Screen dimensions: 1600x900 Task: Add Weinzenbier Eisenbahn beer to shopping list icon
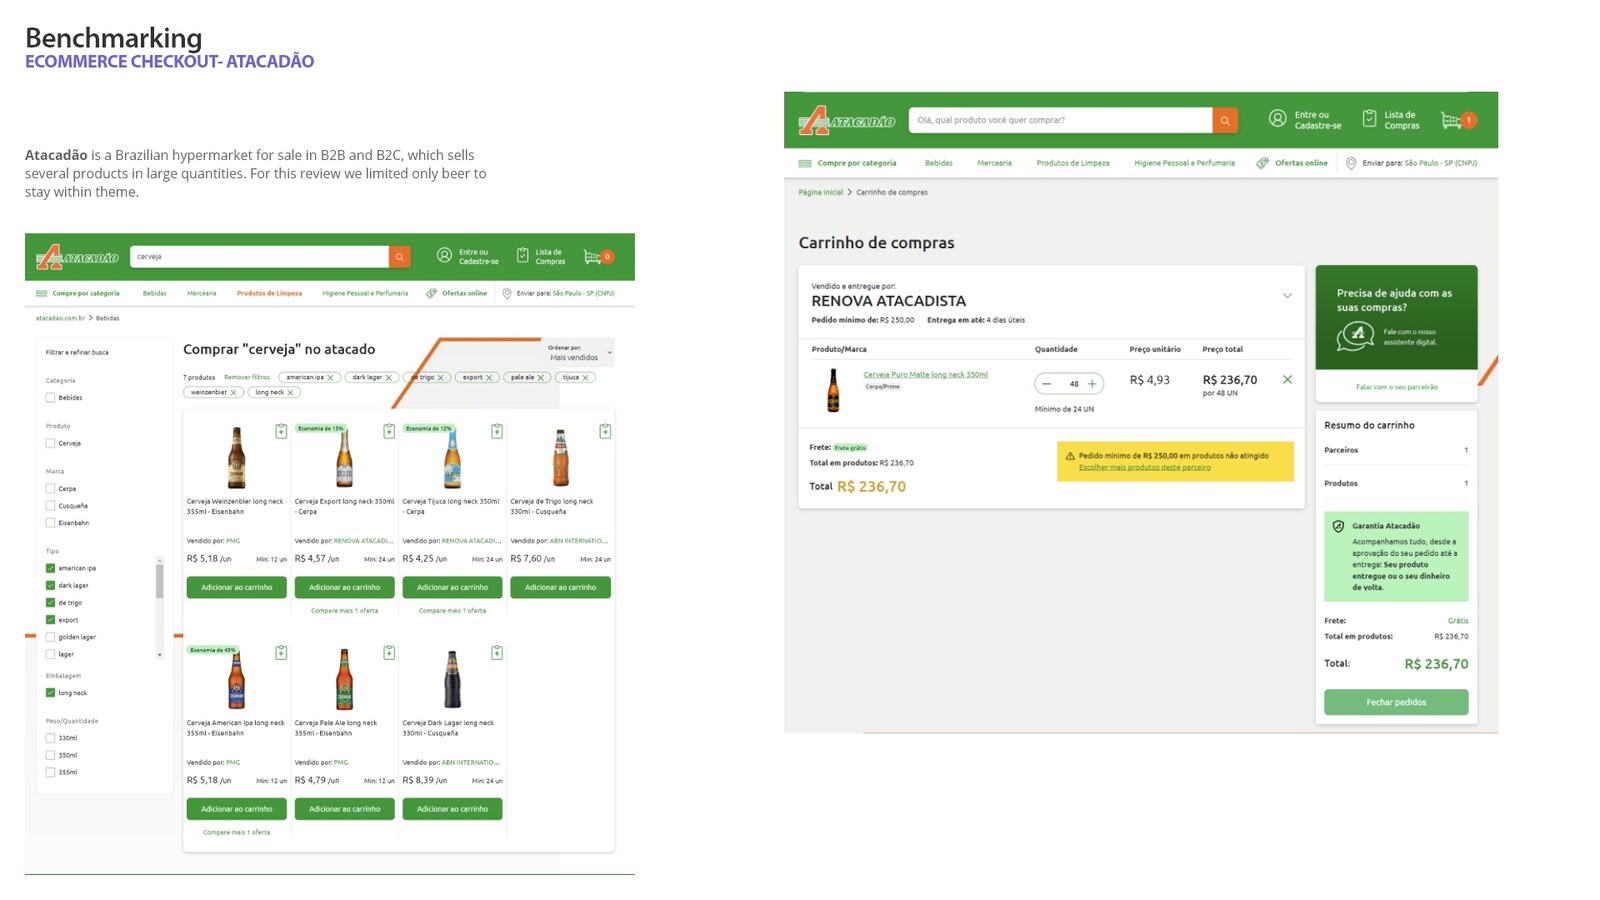click(x=281, y=431)
